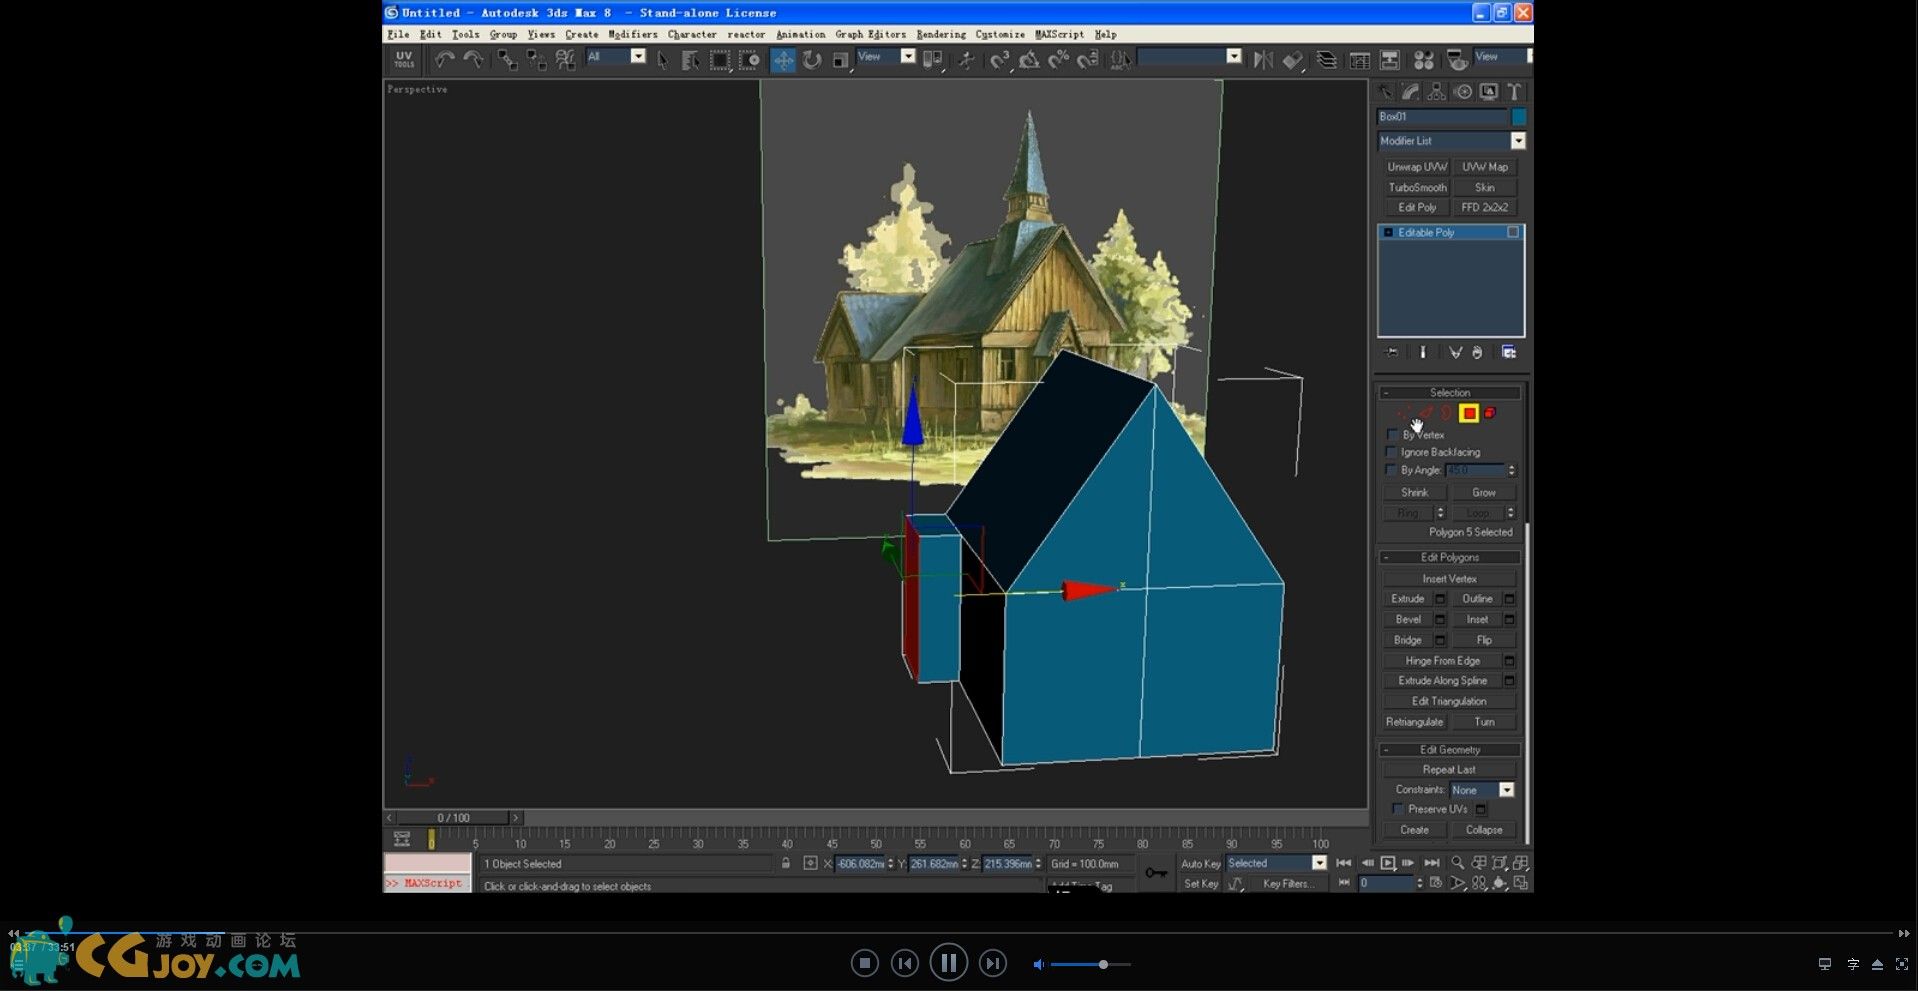The image size is (1918, 991).
Task: Toggle the Percent Snap icon
Action: 1058,60
